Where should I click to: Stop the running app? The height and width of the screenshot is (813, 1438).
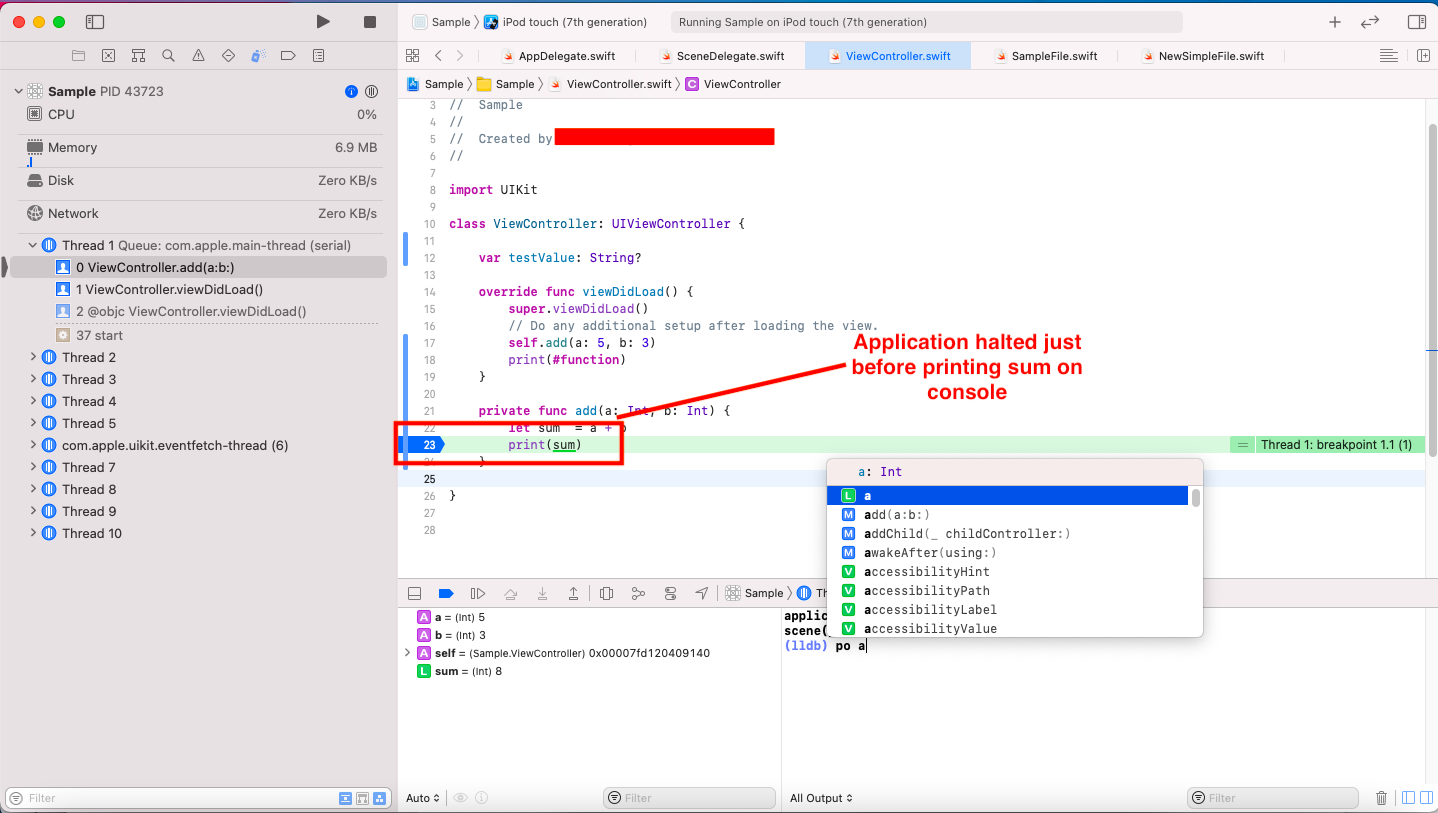click(x=370, y=22)
